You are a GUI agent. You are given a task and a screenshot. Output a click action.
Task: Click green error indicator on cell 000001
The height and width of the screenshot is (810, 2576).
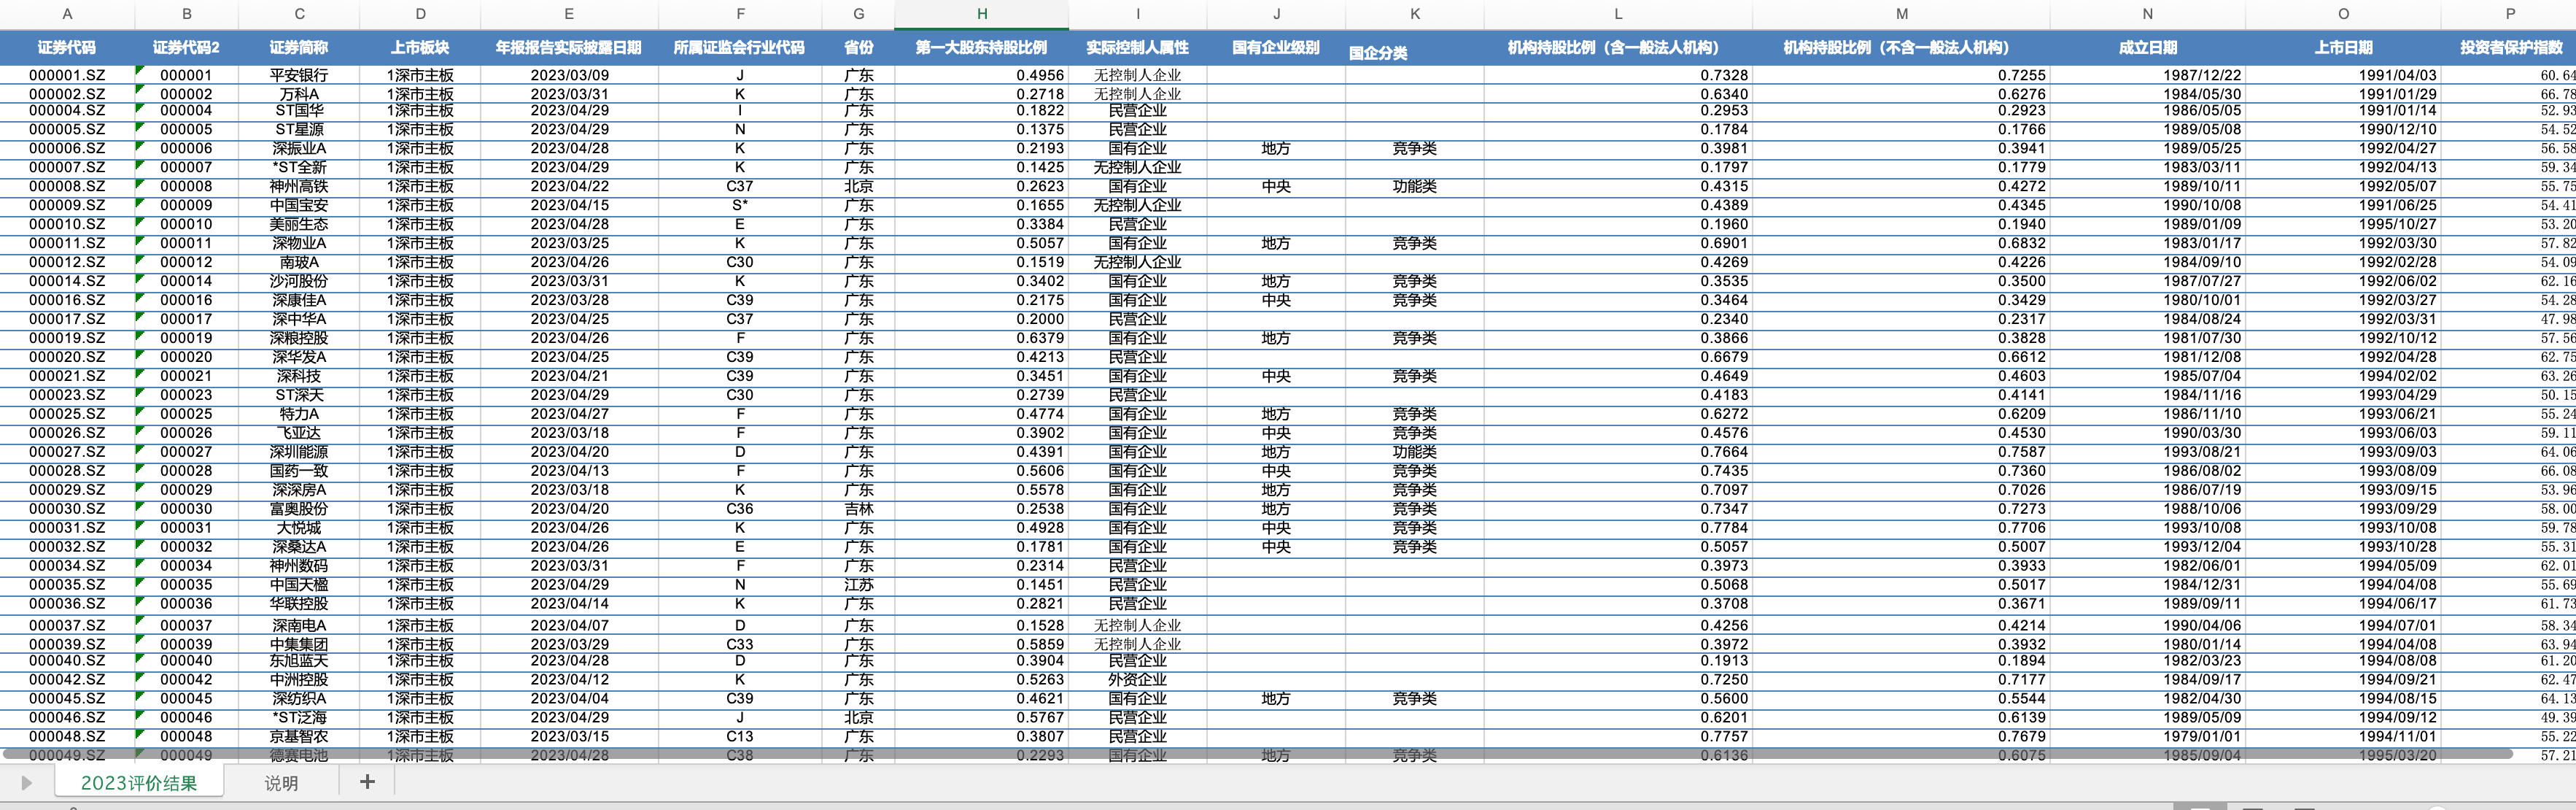140,69
